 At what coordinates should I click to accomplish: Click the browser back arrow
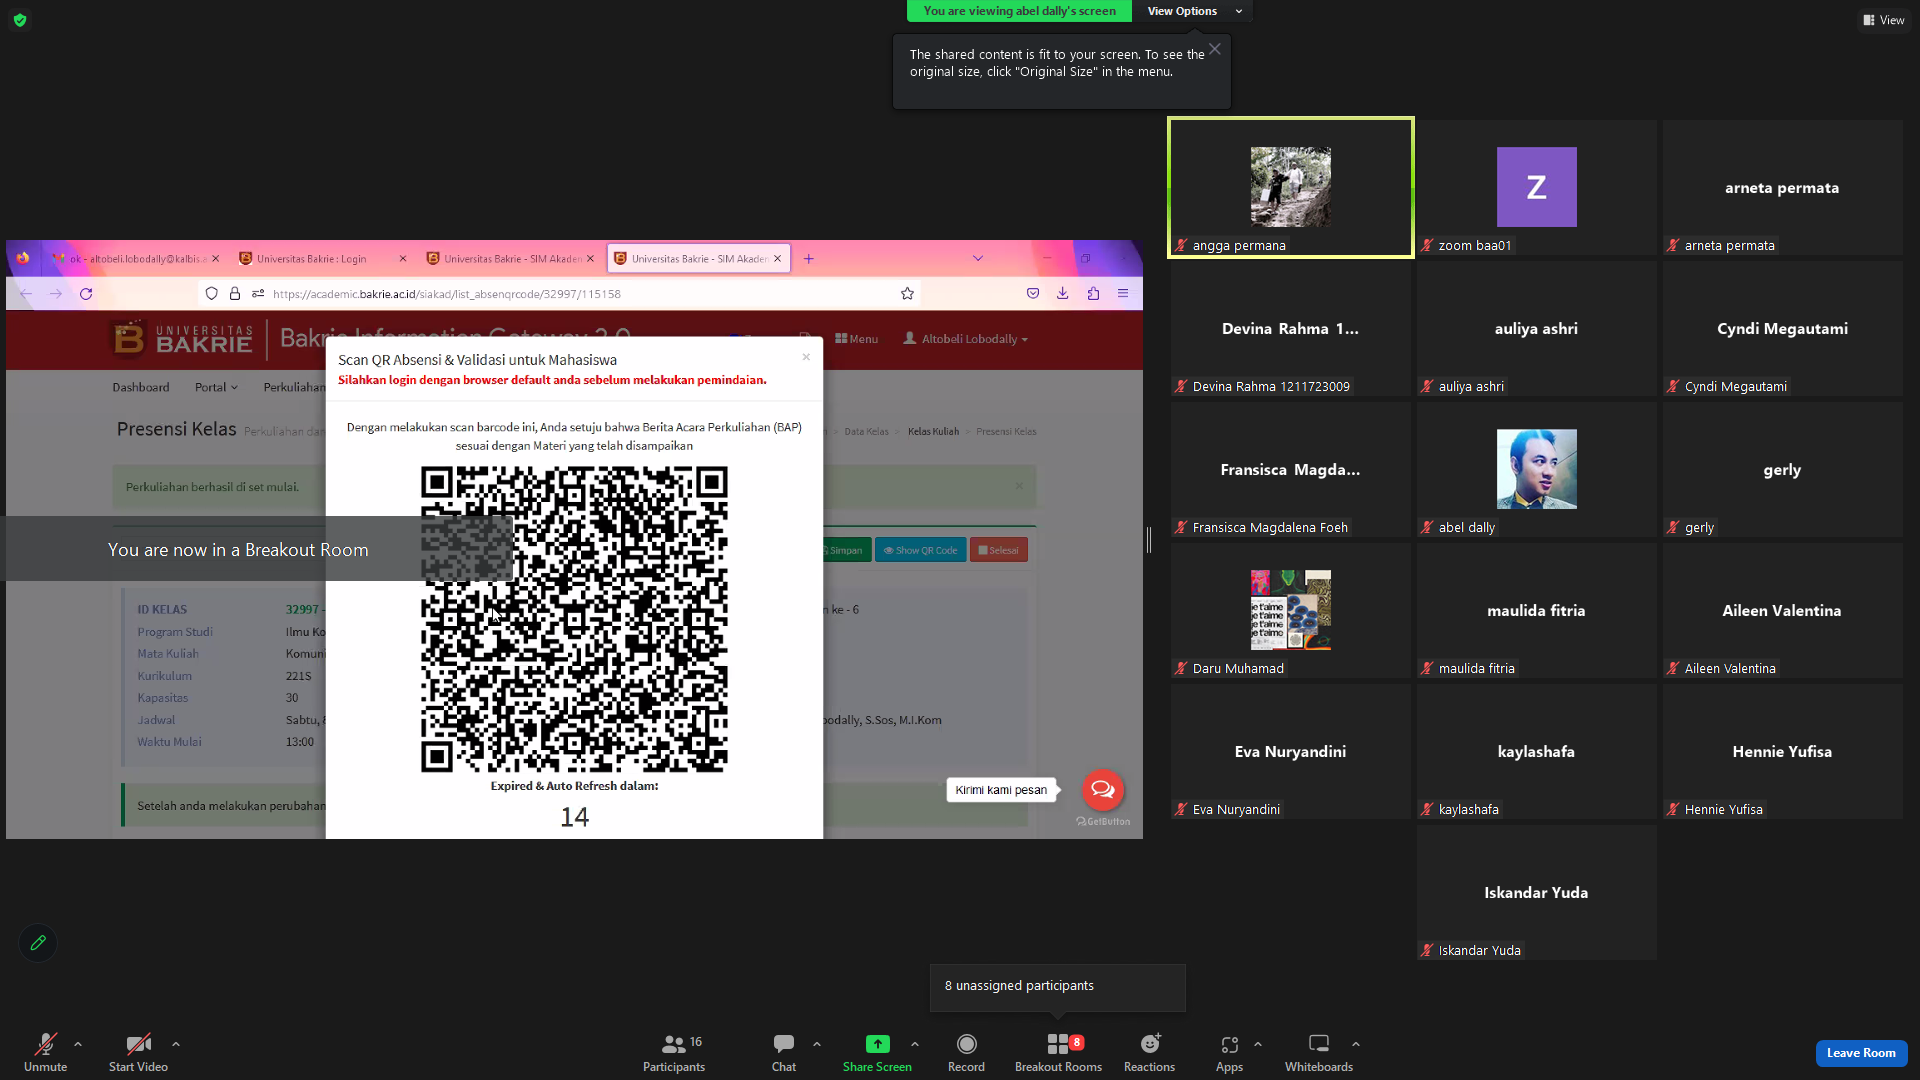26,294
